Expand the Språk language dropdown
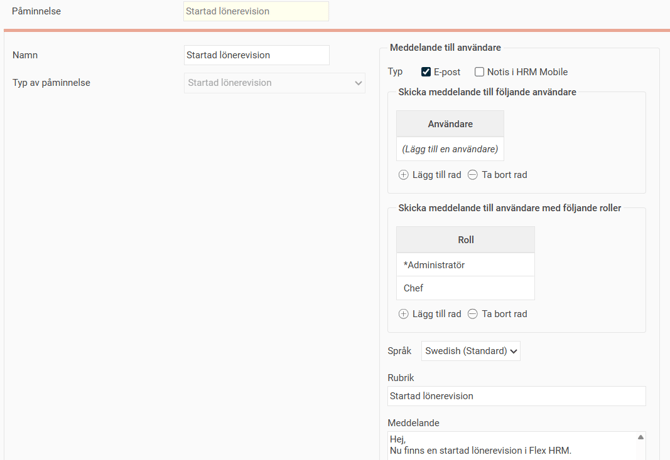 pos(470,352)
